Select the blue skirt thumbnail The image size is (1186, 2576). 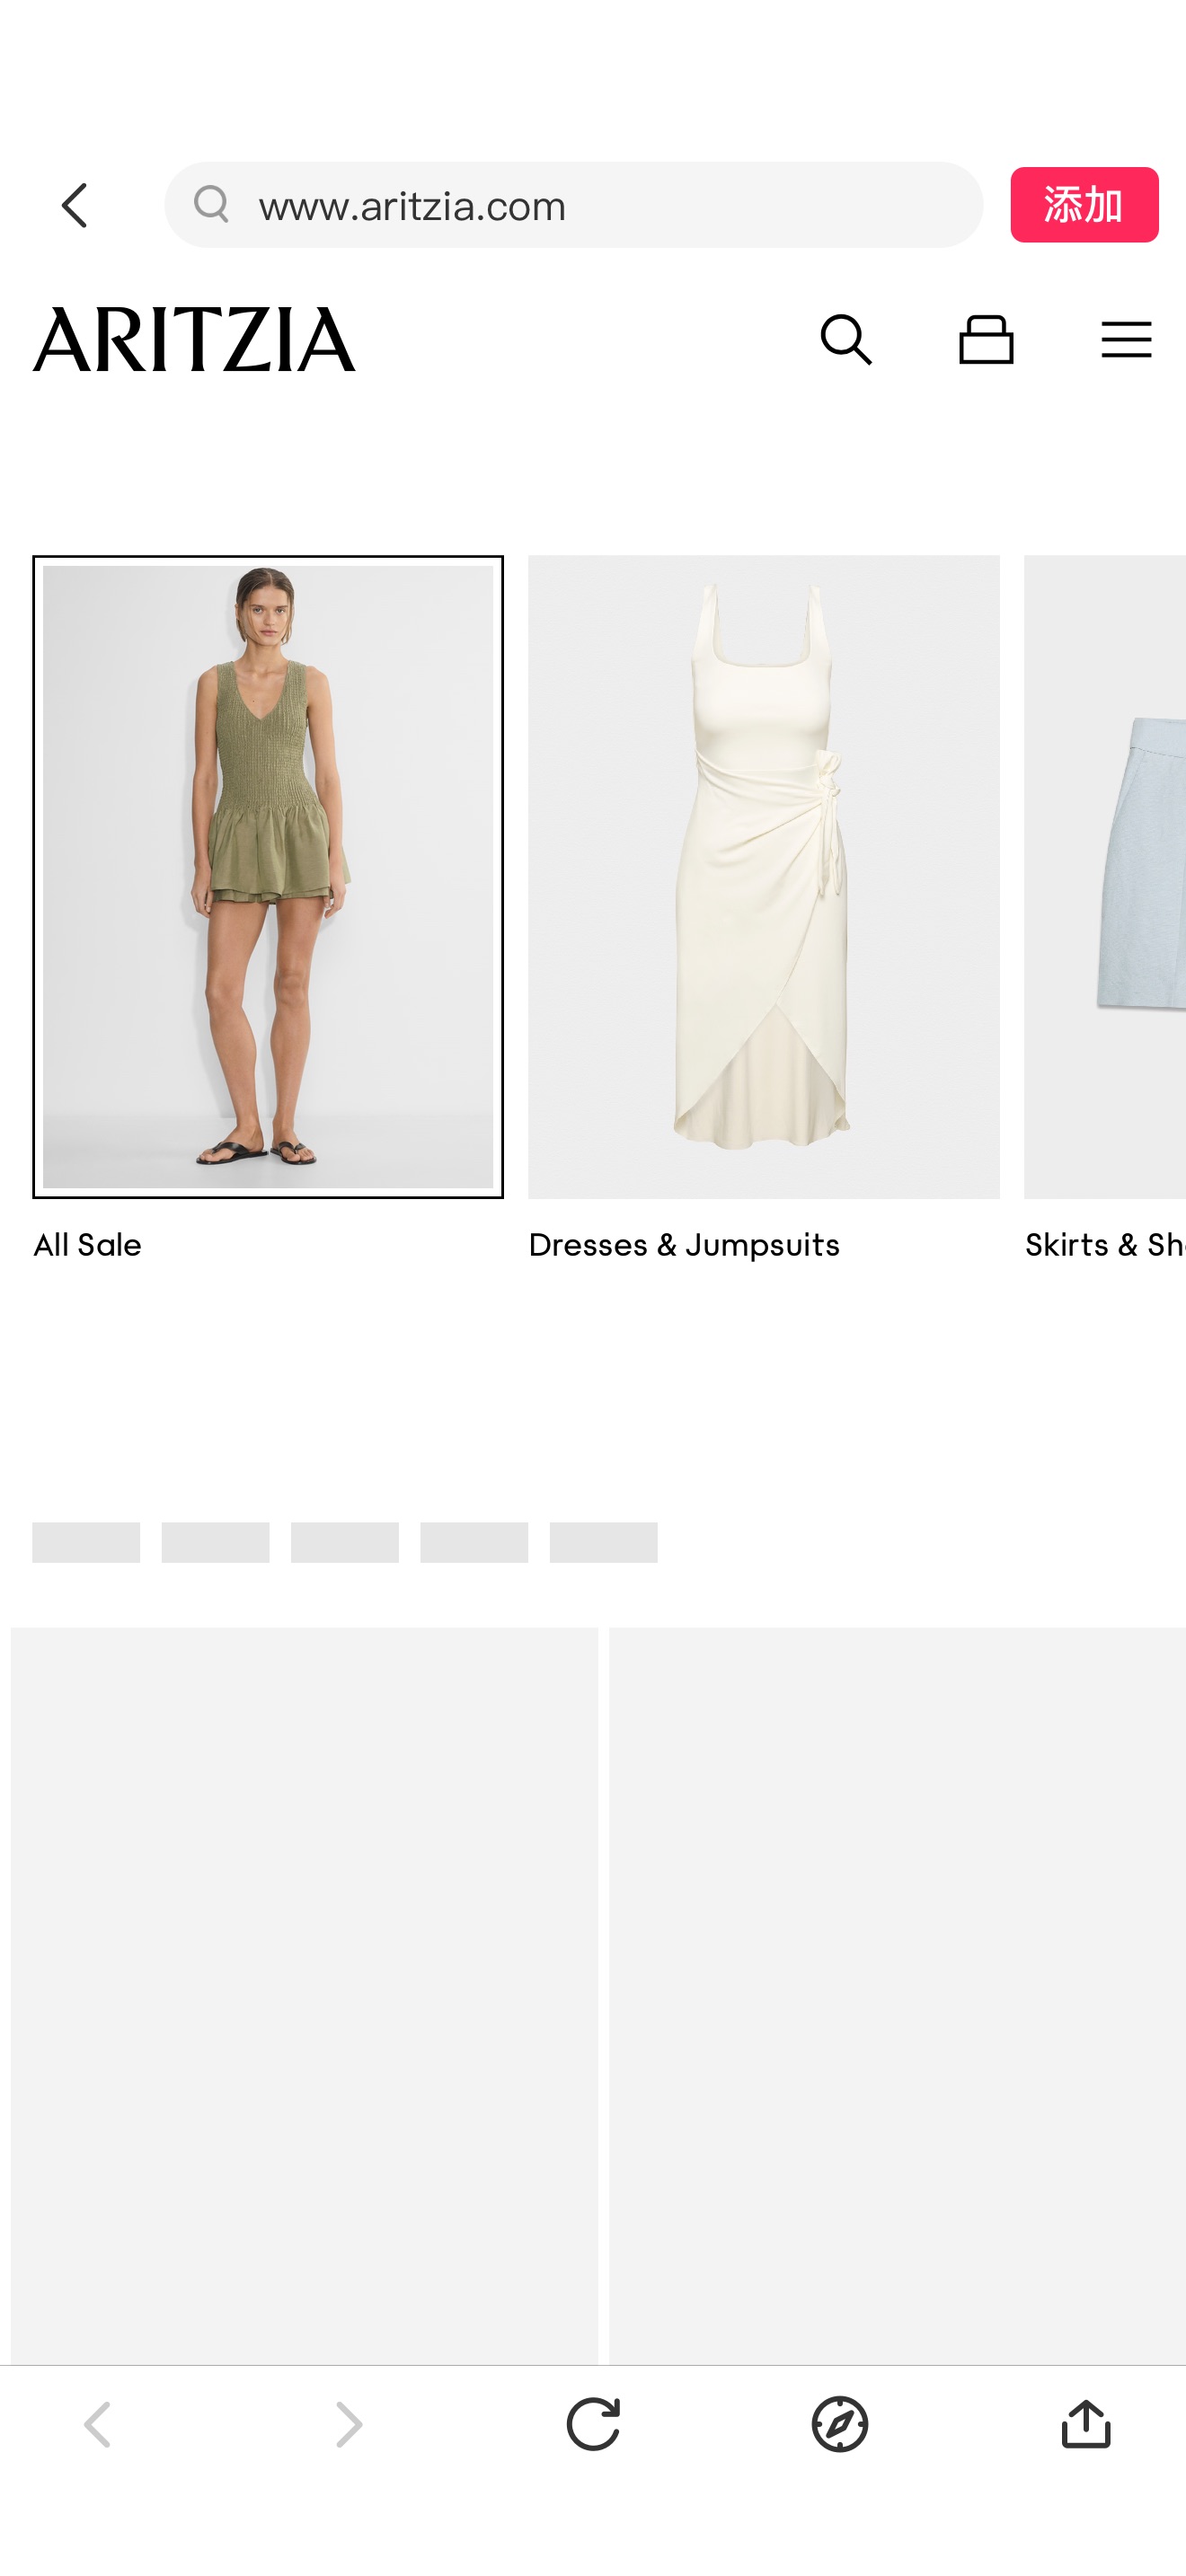1105,877
